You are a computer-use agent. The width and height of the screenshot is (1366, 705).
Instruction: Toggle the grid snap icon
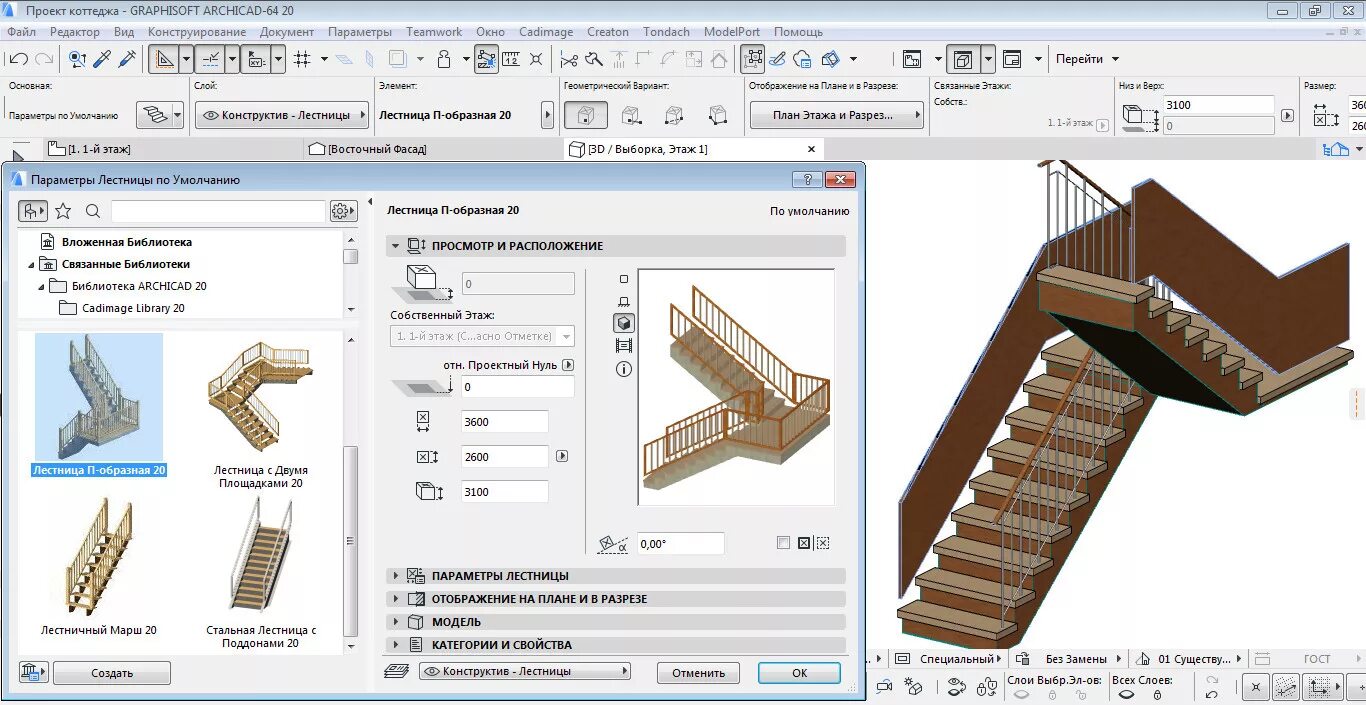pyautogui.click(x=303, y=59)
